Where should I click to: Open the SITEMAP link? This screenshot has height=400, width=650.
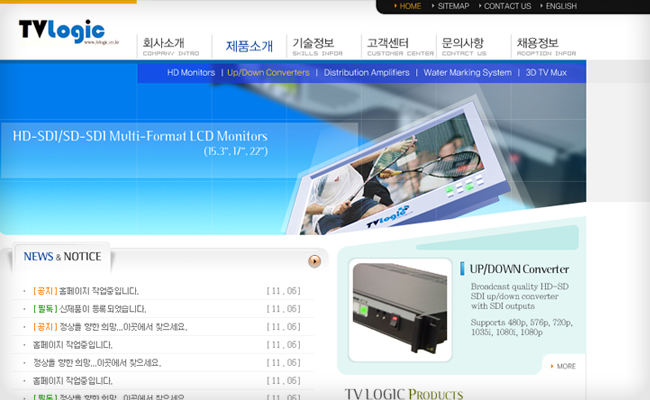click(453, 6)
